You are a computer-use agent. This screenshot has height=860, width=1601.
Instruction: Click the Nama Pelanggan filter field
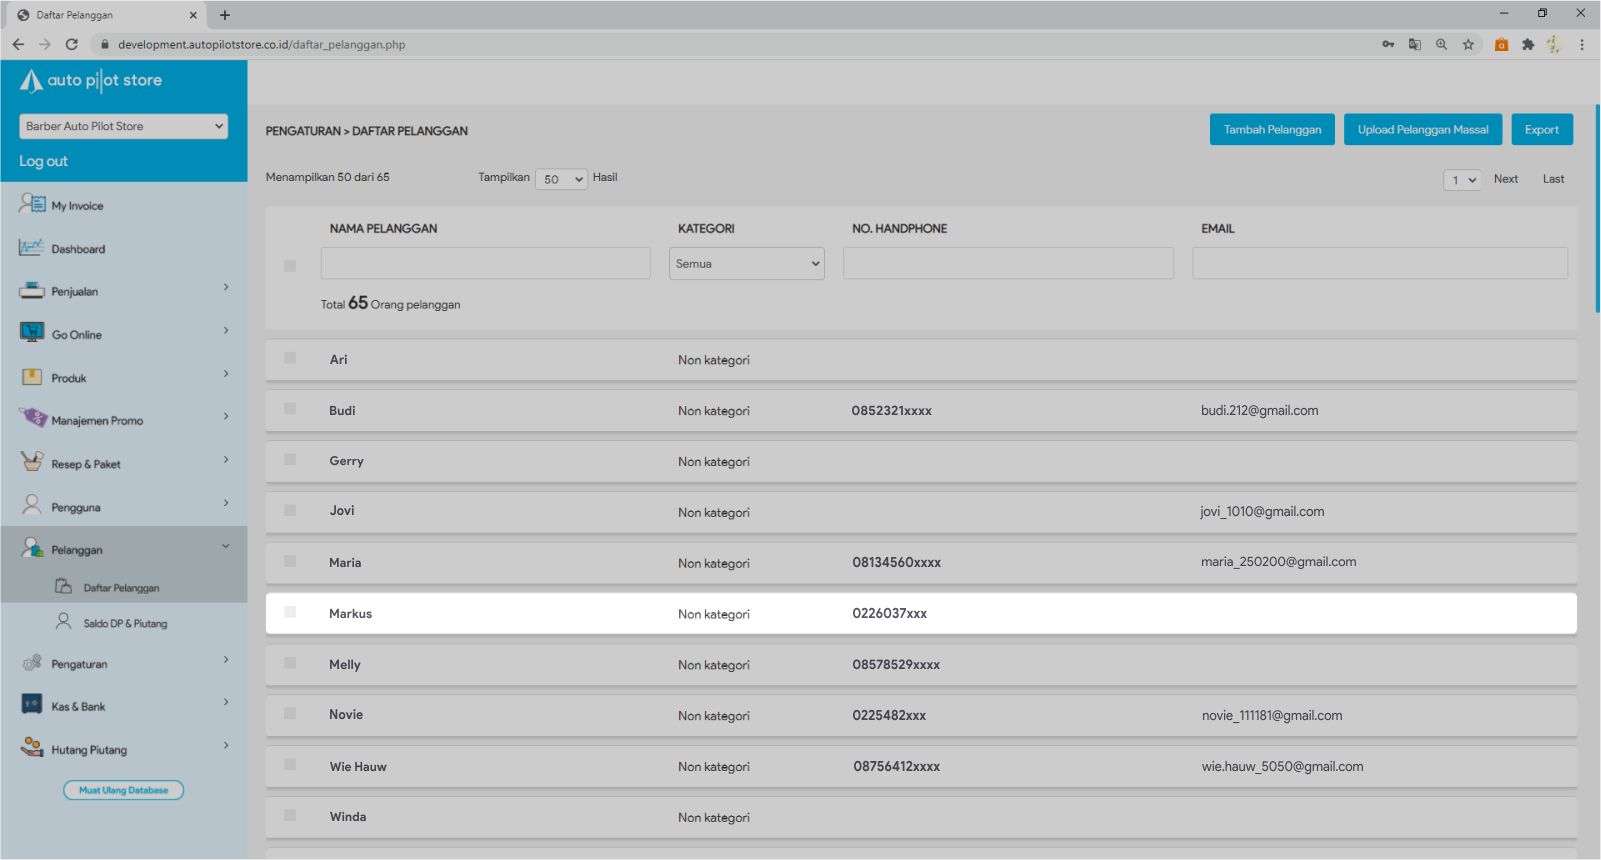[485, 264]
